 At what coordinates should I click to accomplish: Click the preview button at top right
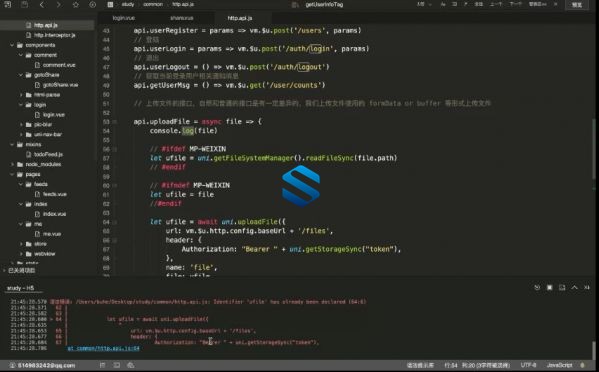(576, 5)
